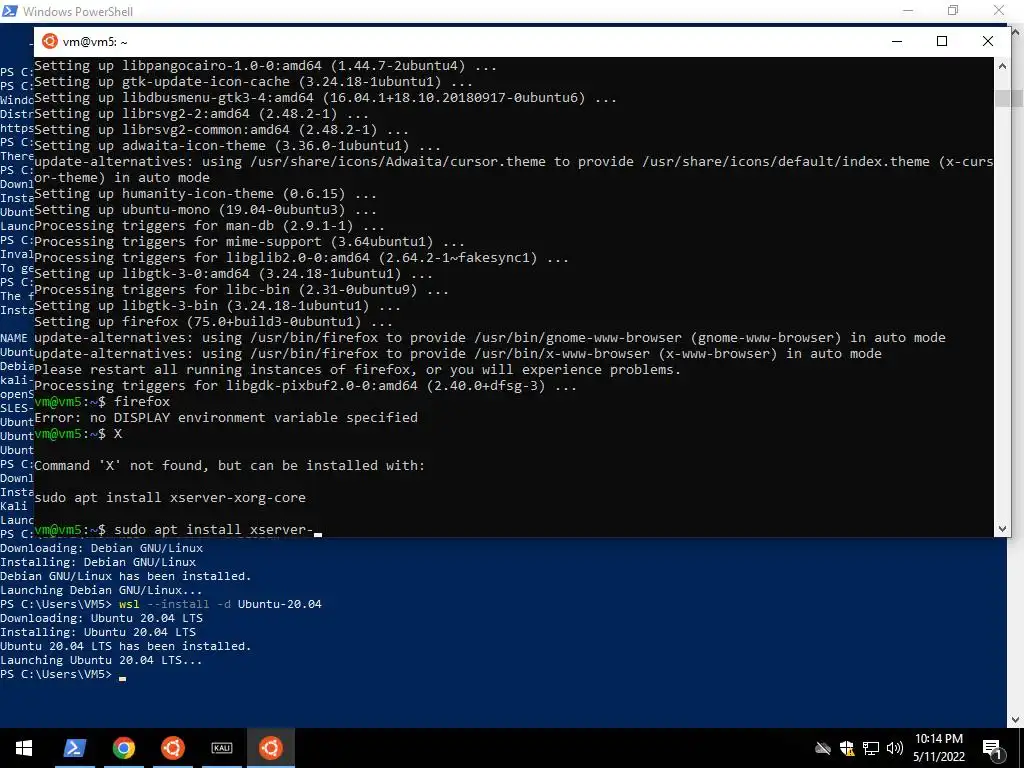Click the volume speaker tray icon
Image resolution: width=1024 pixels, height=768 pixels.
(x=895, y=748)
